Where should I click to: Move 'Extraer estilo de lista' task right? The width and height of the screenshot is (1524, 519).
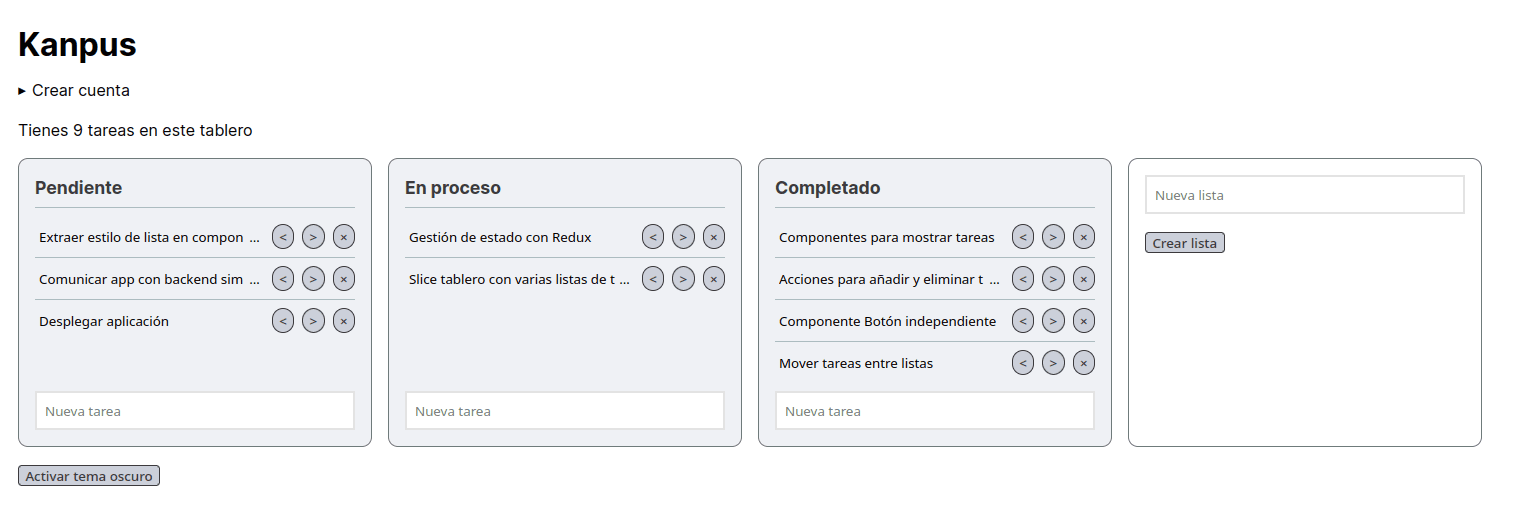tap(313, 237)
